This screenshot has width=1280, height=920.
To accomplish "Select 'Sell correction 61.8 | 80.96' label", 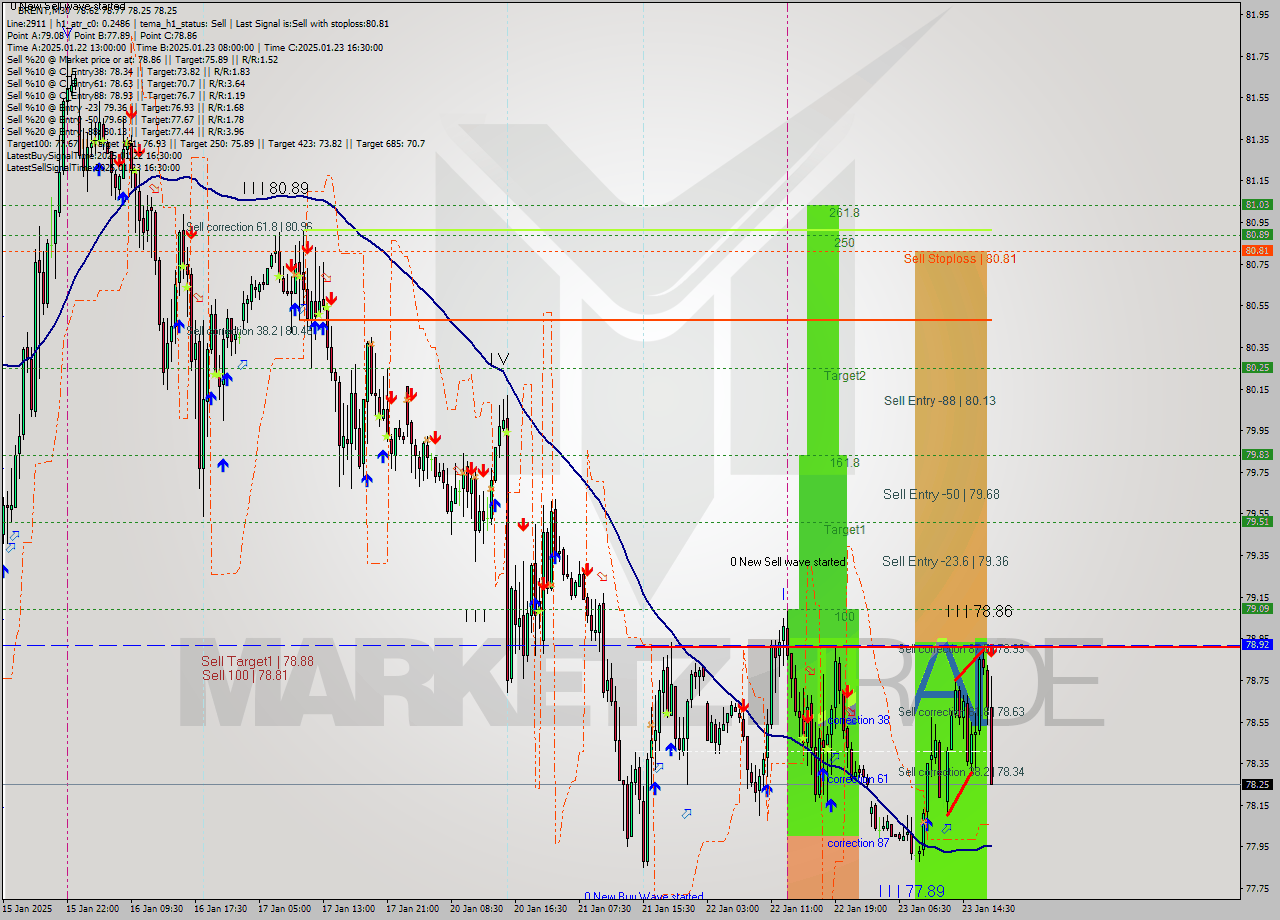I will (249, 227).
